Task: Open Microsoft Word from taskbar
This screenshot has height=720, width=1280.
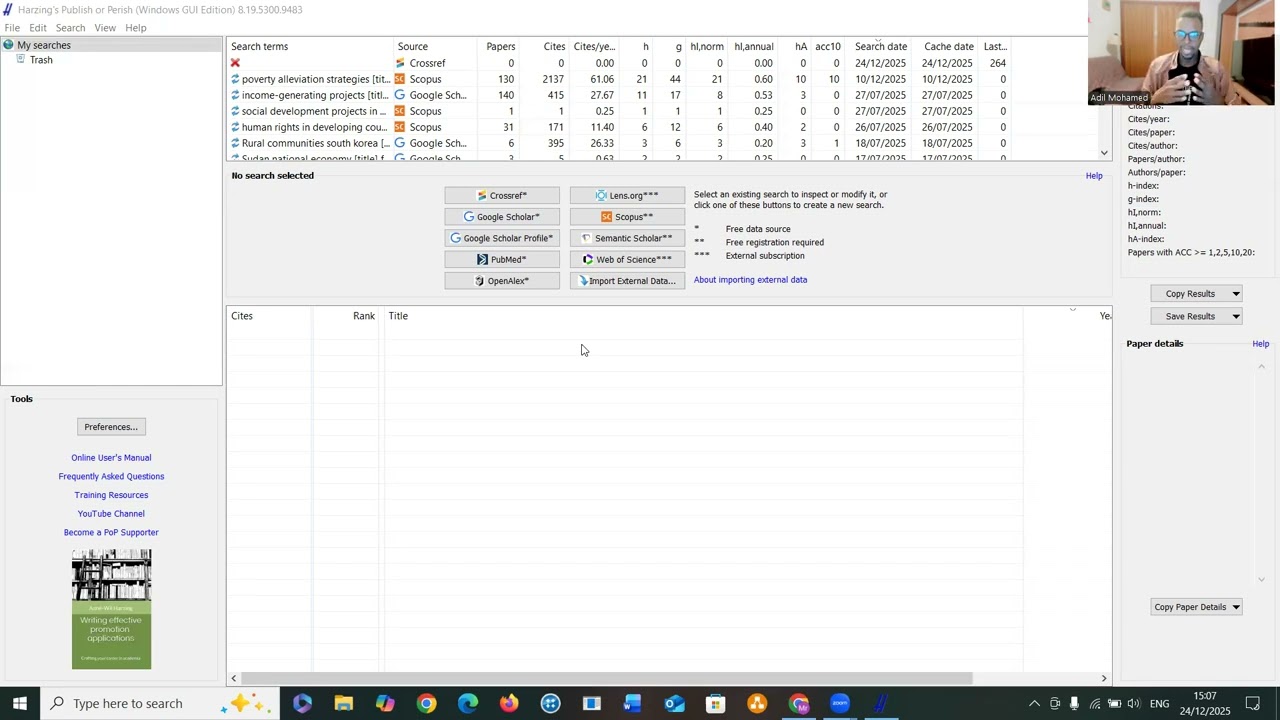Action: point(633,704)
